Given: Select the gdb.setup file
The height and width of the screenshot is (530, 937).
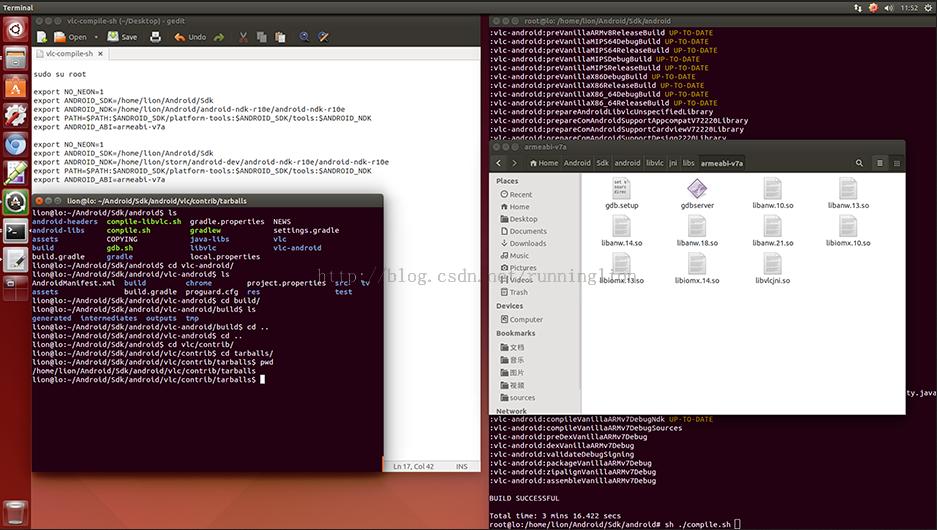Looking at the screenshot, I should click(621, 194).
